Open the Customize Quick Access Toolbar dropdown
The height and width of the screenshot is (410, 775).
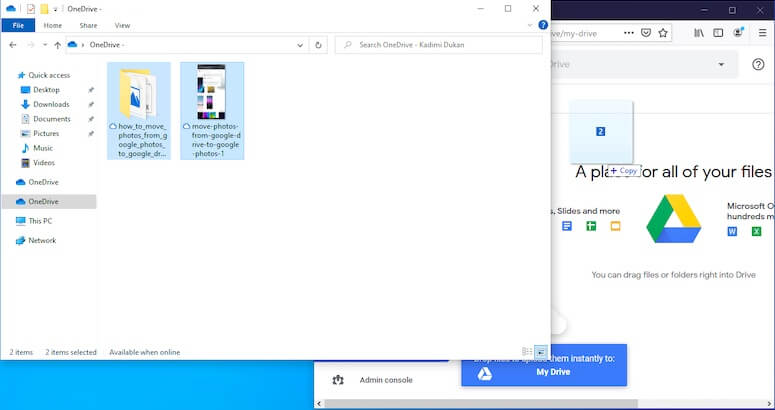(x=55, y=9)
